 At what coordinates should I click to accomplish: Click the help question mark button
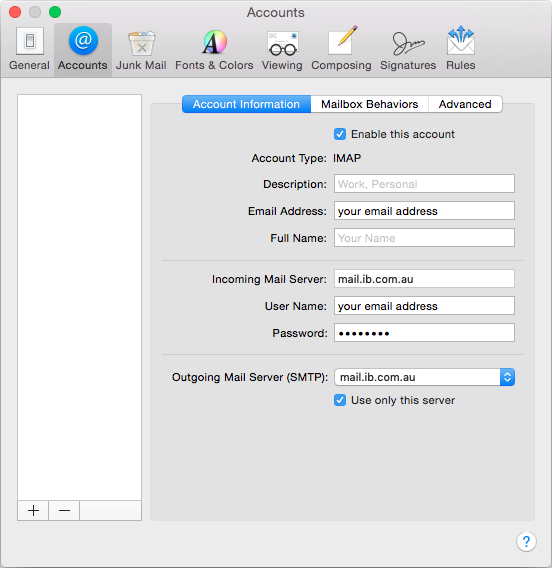click(x=526, y=542)
